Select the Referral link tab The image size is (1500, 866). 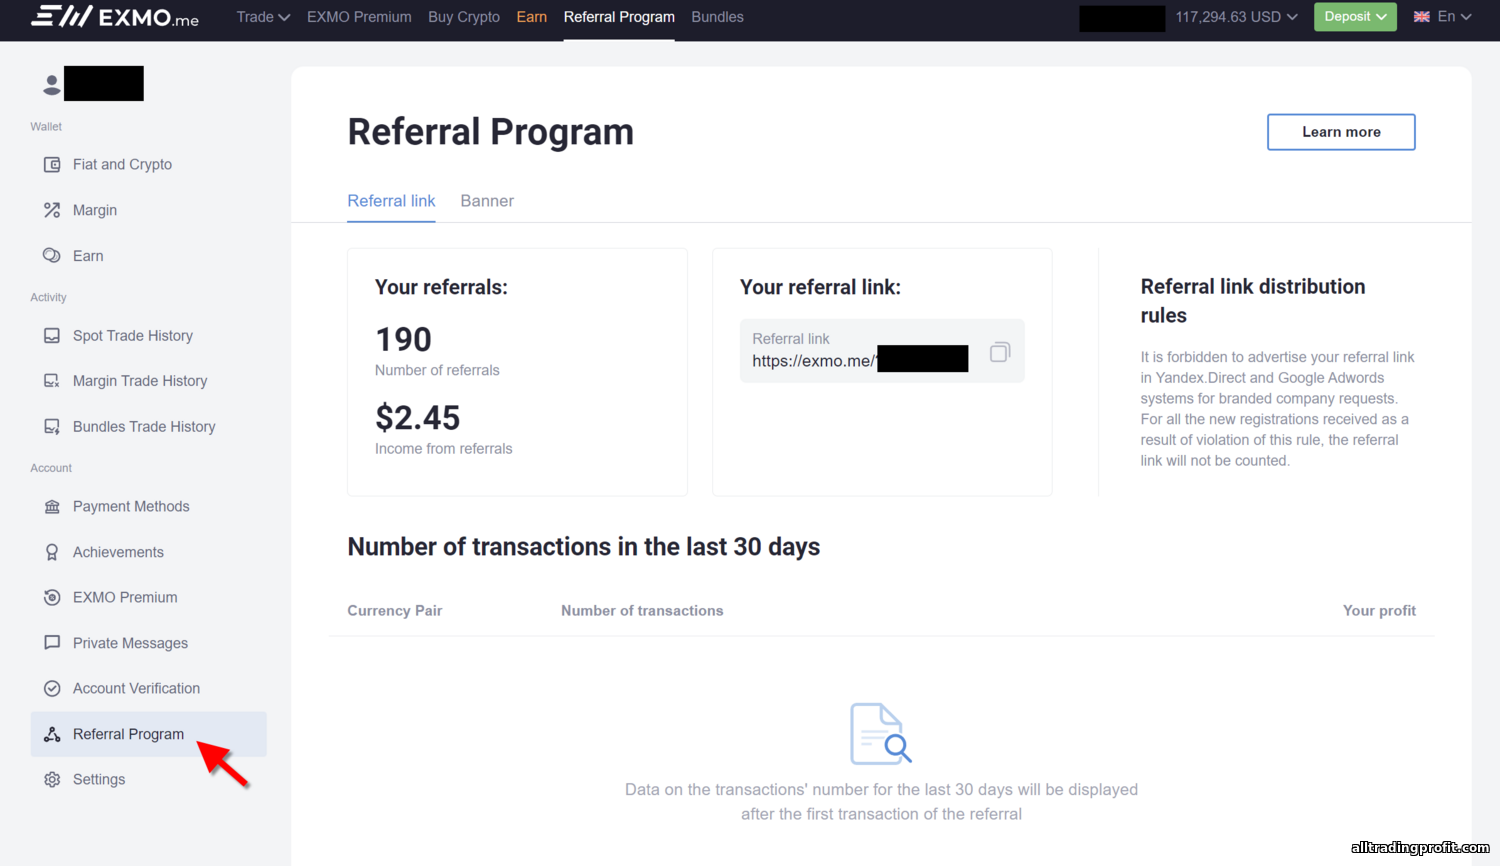pyautogui.click(x=391, y=201)
